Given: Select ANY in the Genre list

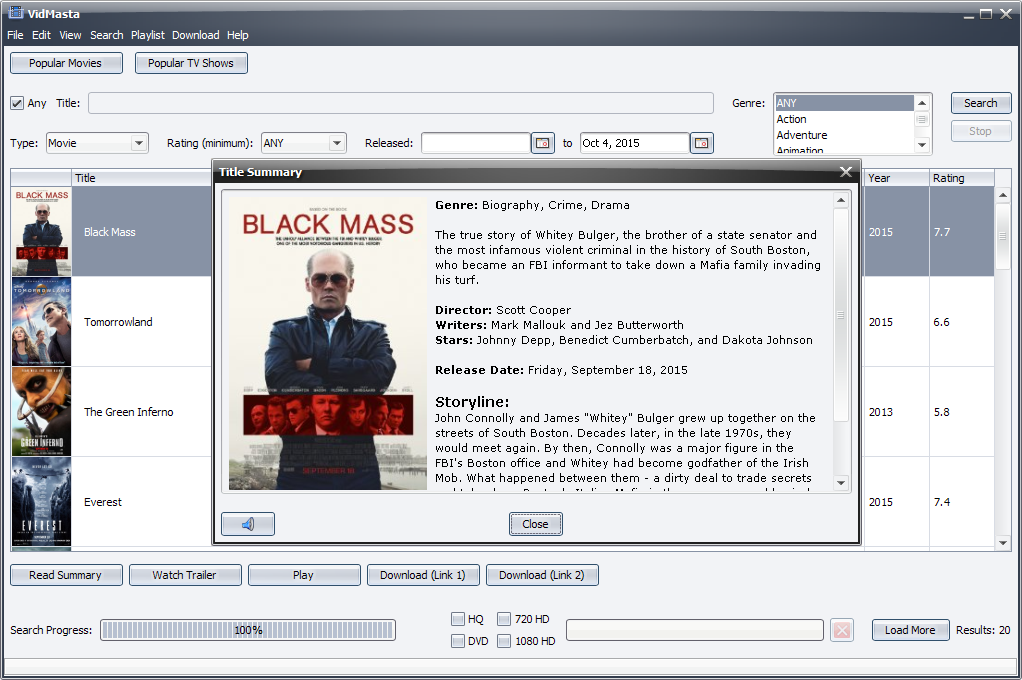Looking at the screenshot, I should (844, 103).
